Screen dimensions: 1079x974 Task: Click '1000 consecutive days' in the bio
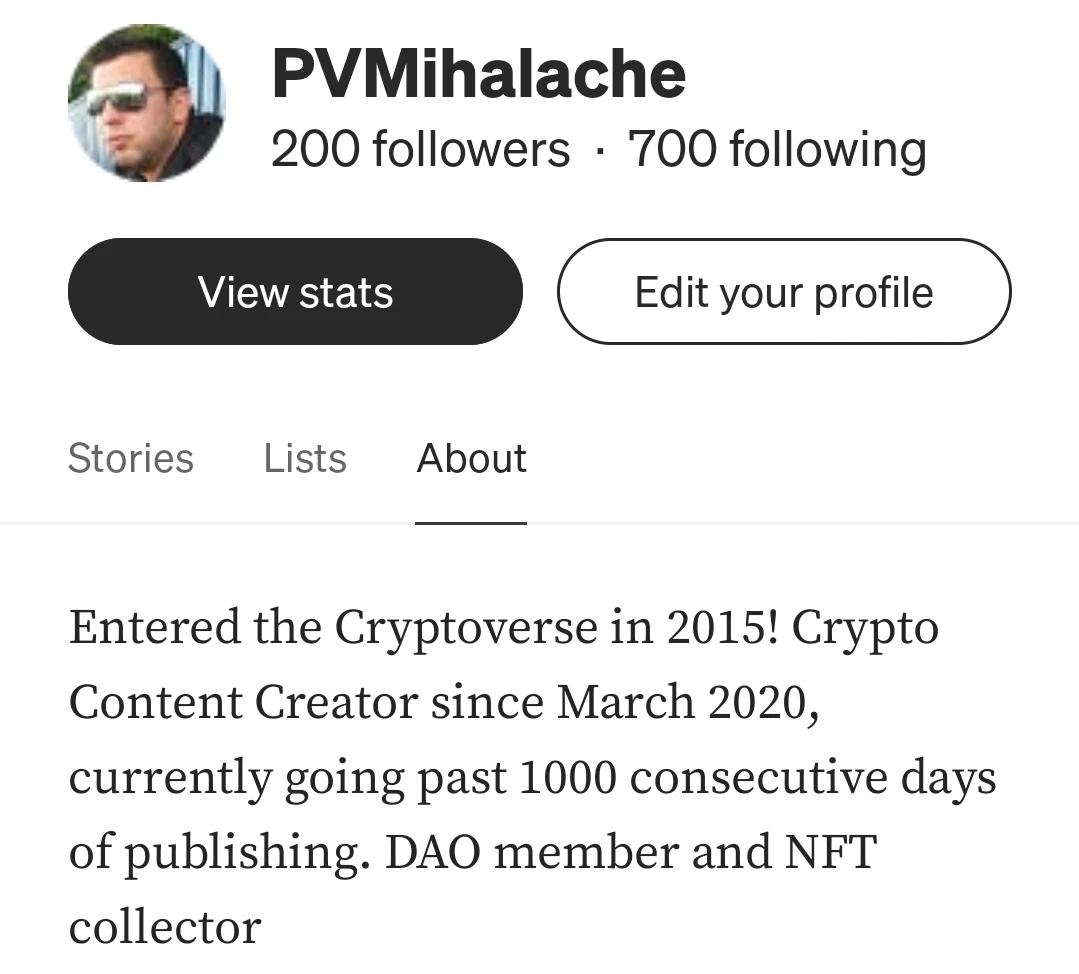click(758, 778)
